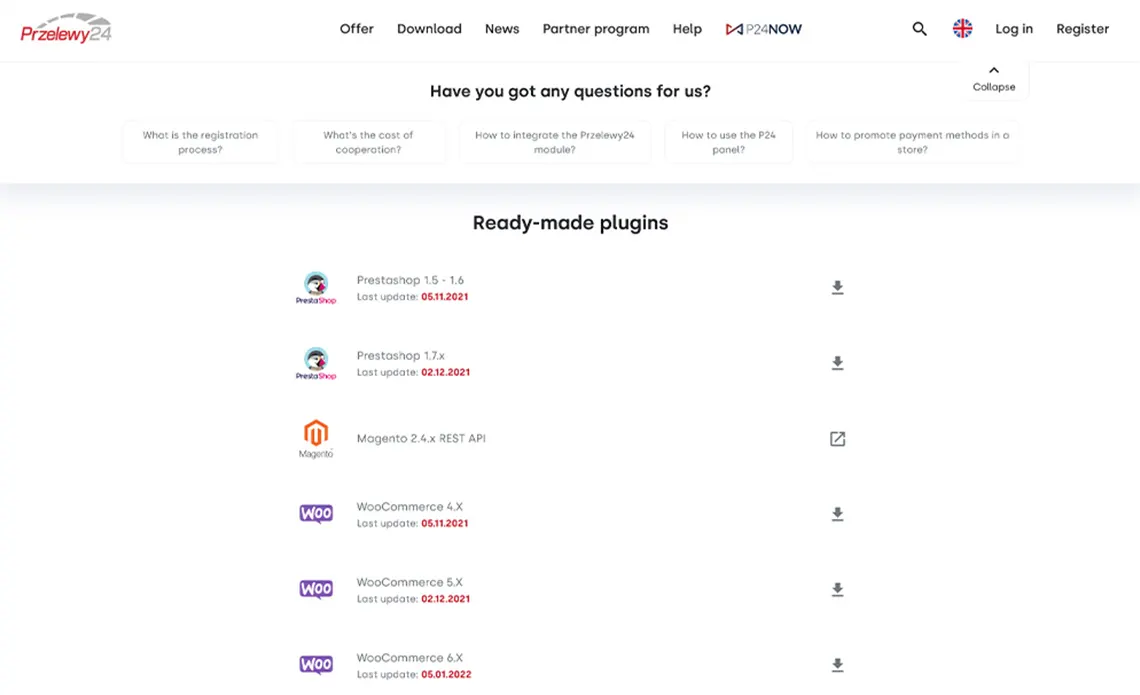The image size is (1140, 695).
Task: Open the Download menu
Action: coord(429,29)
